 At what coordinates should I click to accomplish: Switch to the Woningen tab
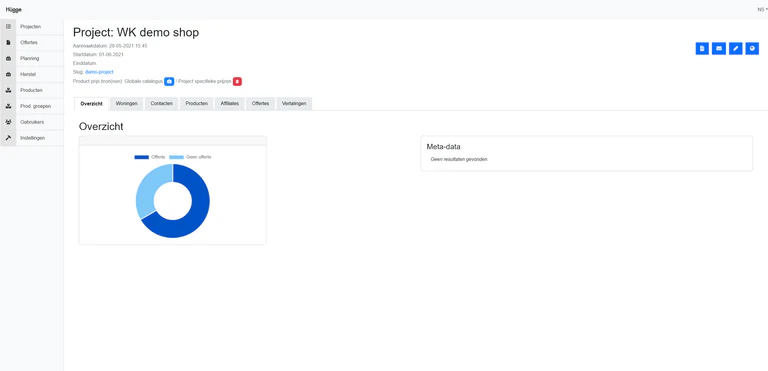127,104
